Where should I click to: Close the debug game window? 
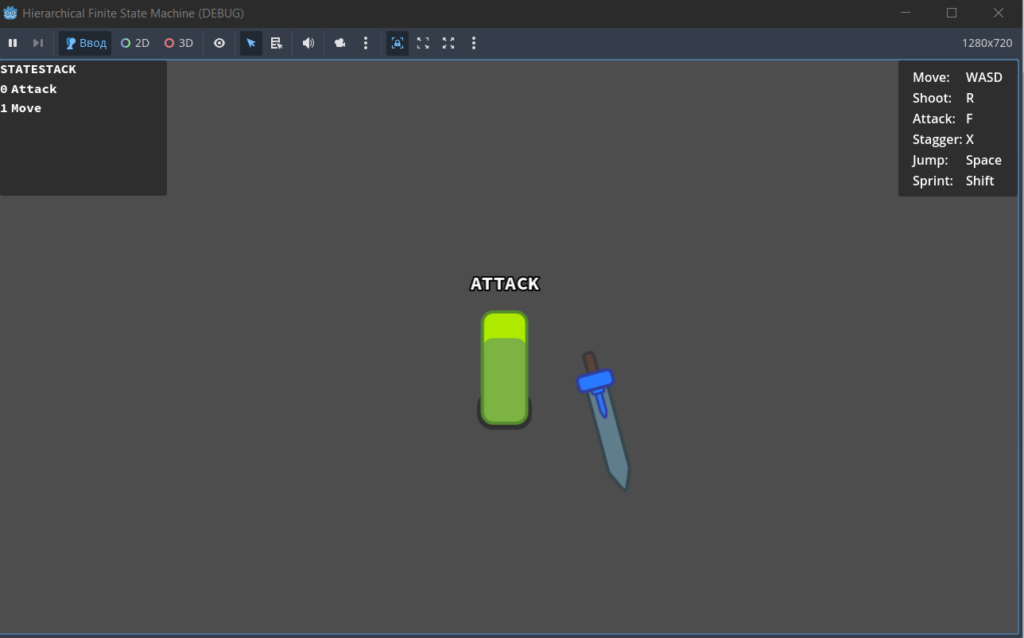click(x=999, y=13)
